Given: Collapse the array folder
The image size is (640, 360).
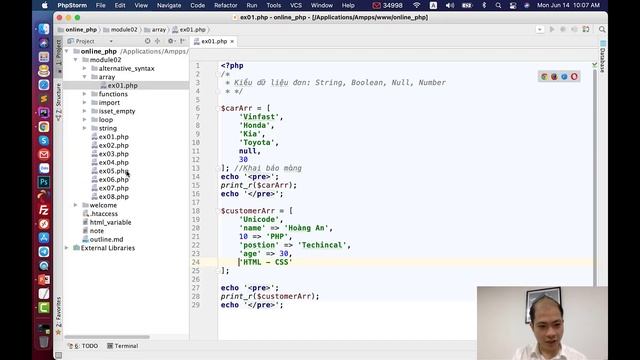Looking at the screenshot, I should pyautogui.click(x=84, y=77).
